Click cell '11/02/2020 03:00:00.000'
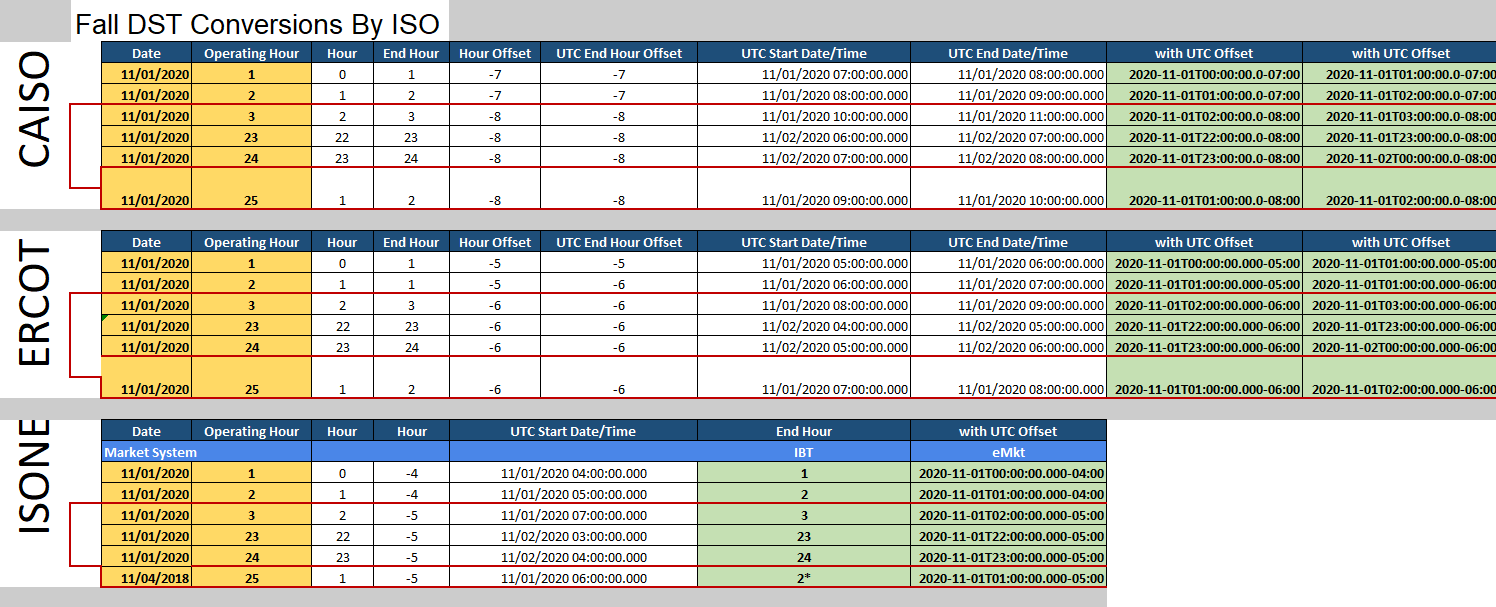 tap(573, 536)
